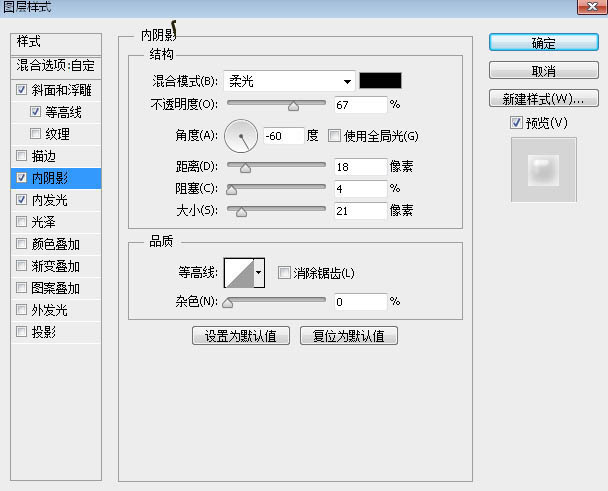Viewport: 608px width, 491px height.
Task: Click 设置为默认值 button
Action: point(241,336)
